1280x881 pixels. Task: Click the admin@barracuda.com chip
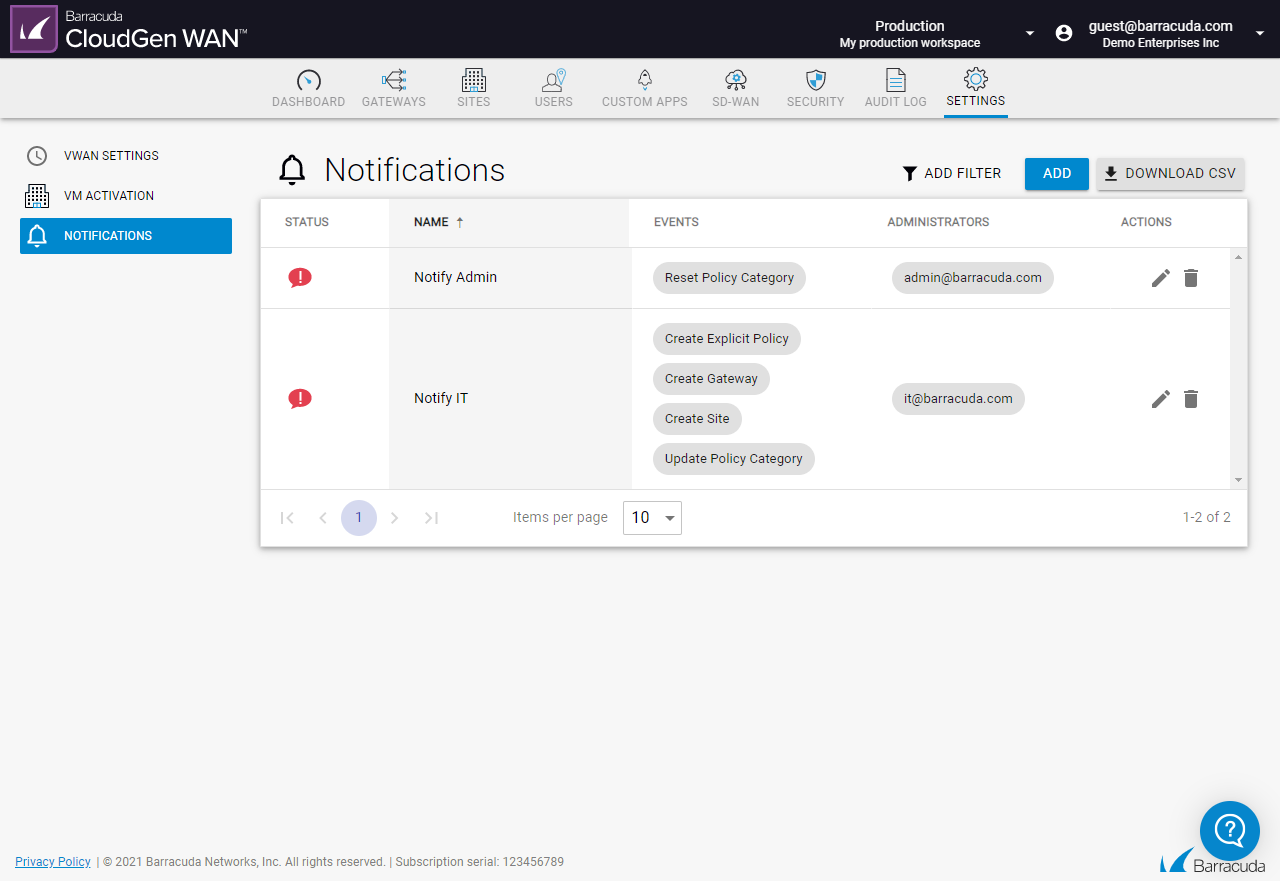[x=973, y=278]
